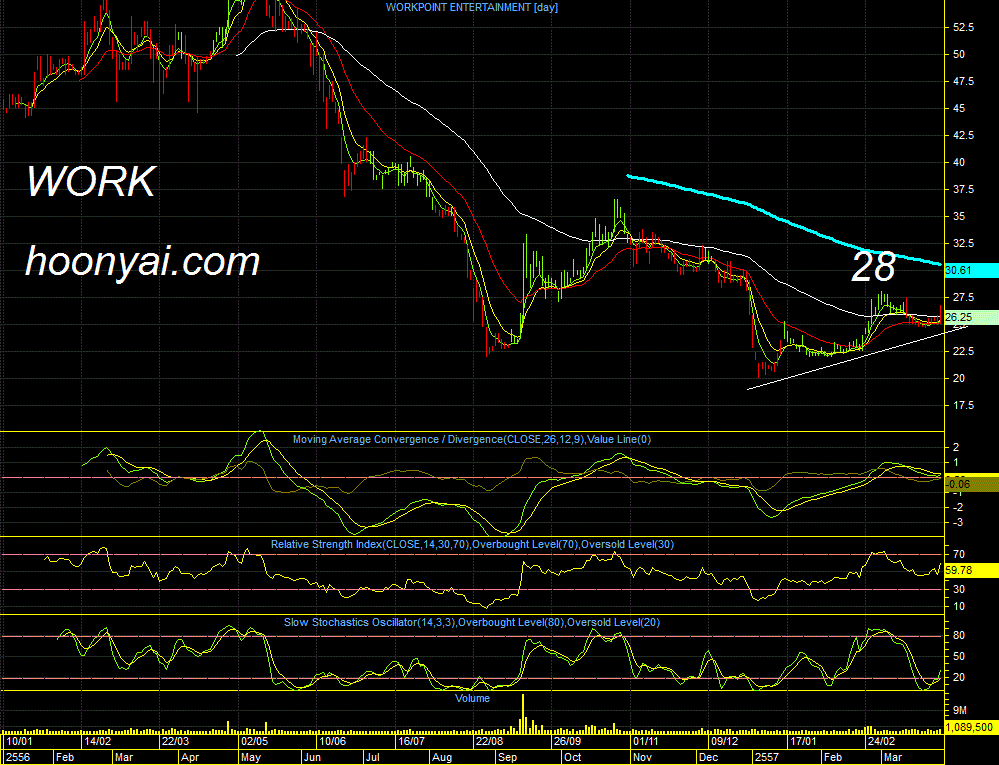Click the 10/06 date label
The width and height of the screenshot is (999, 765).
pos(333,742)
